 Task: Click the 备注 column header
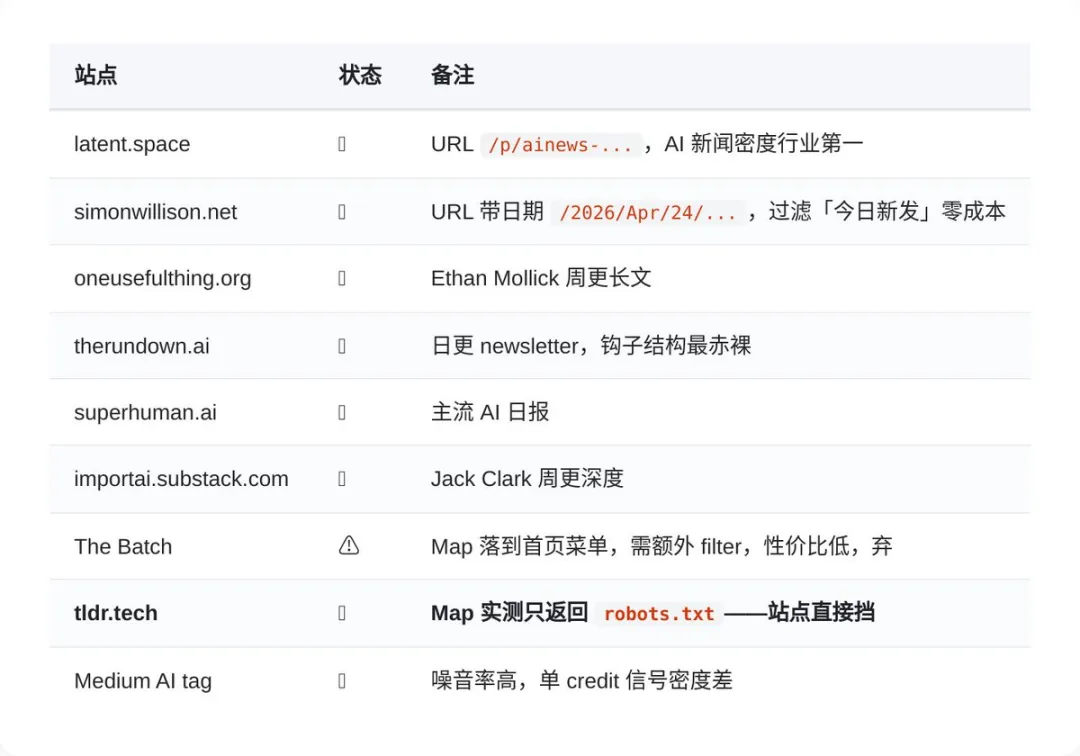[452, 75]
